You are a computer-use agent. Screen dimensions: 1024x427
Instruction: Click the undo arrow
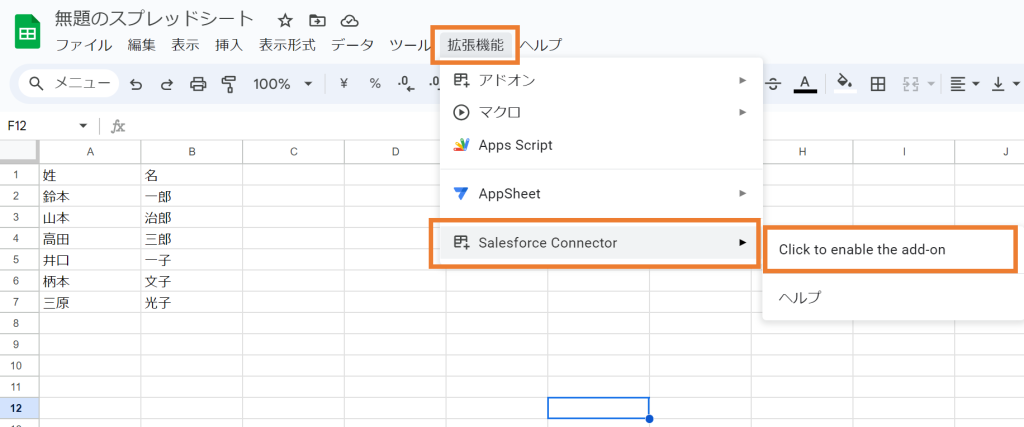click(x=136, y=84)
